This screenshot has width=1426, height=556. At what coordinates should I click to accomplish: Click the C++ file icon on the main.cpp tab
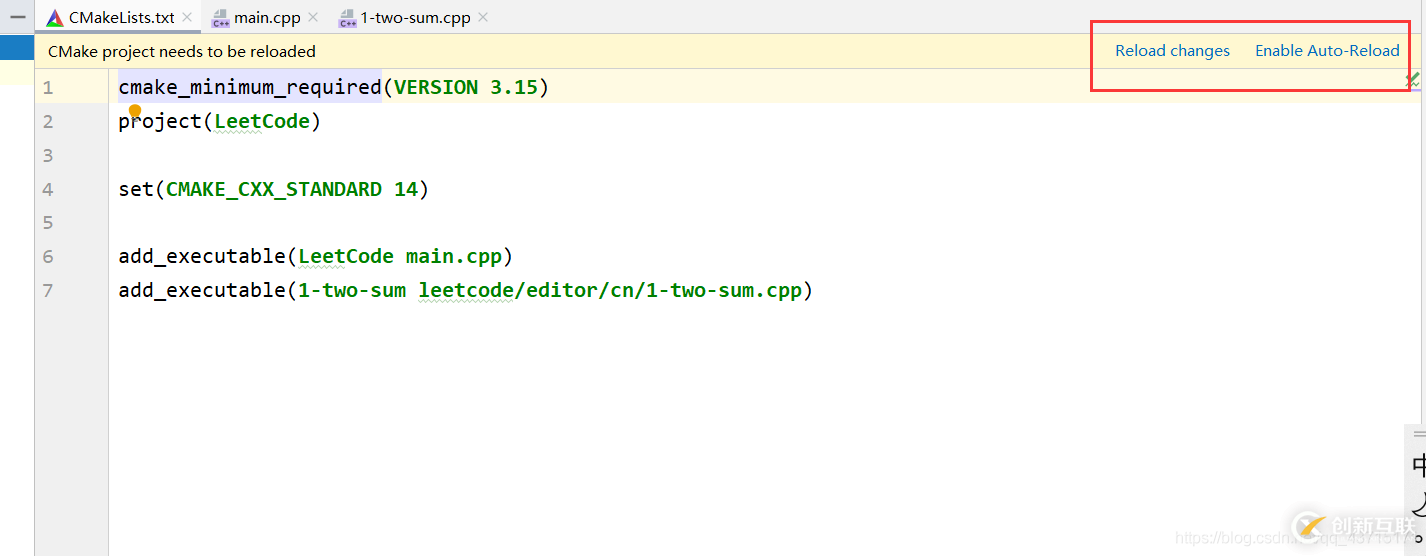221,18
